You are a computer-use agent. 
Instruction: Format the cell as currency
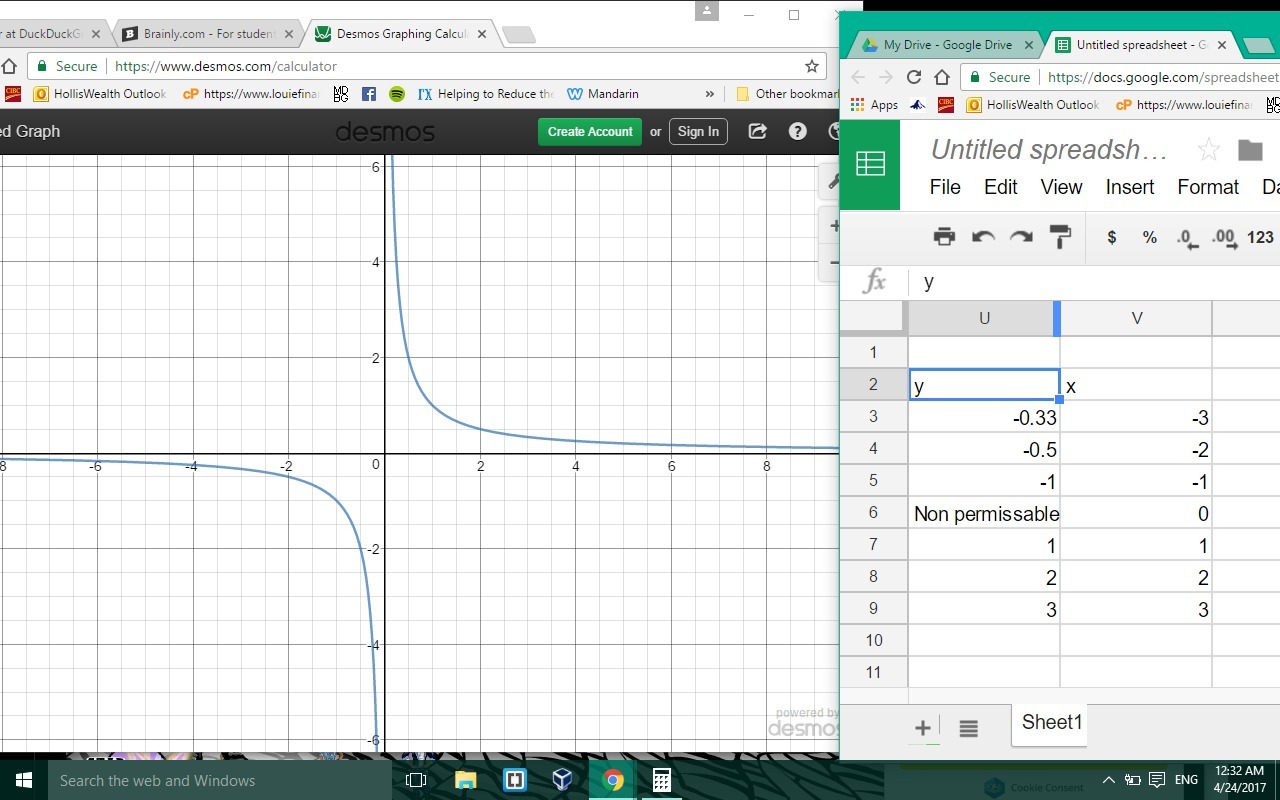coord(1111,237)
